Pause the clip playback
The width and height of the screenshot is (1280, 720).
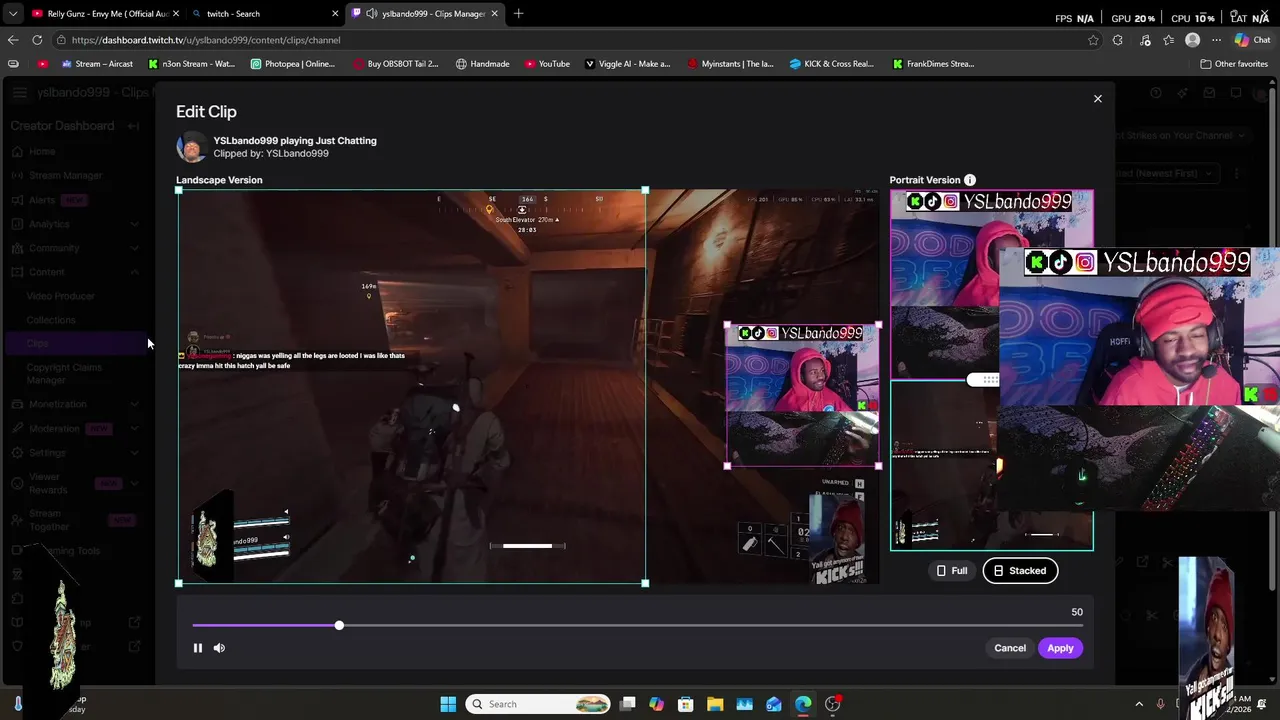click(x=198, y=648)
